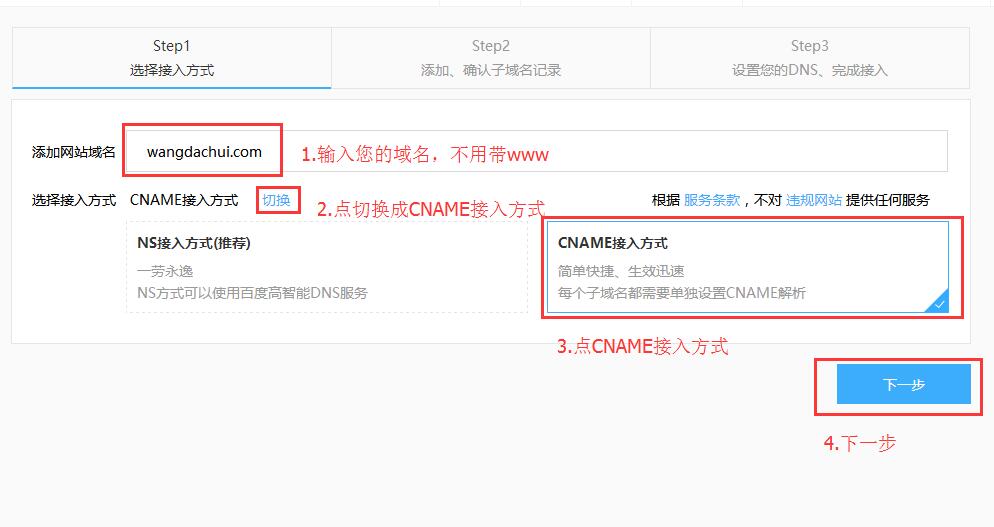Click the 简单快捷、生效迅速 description line

(621, 271)
